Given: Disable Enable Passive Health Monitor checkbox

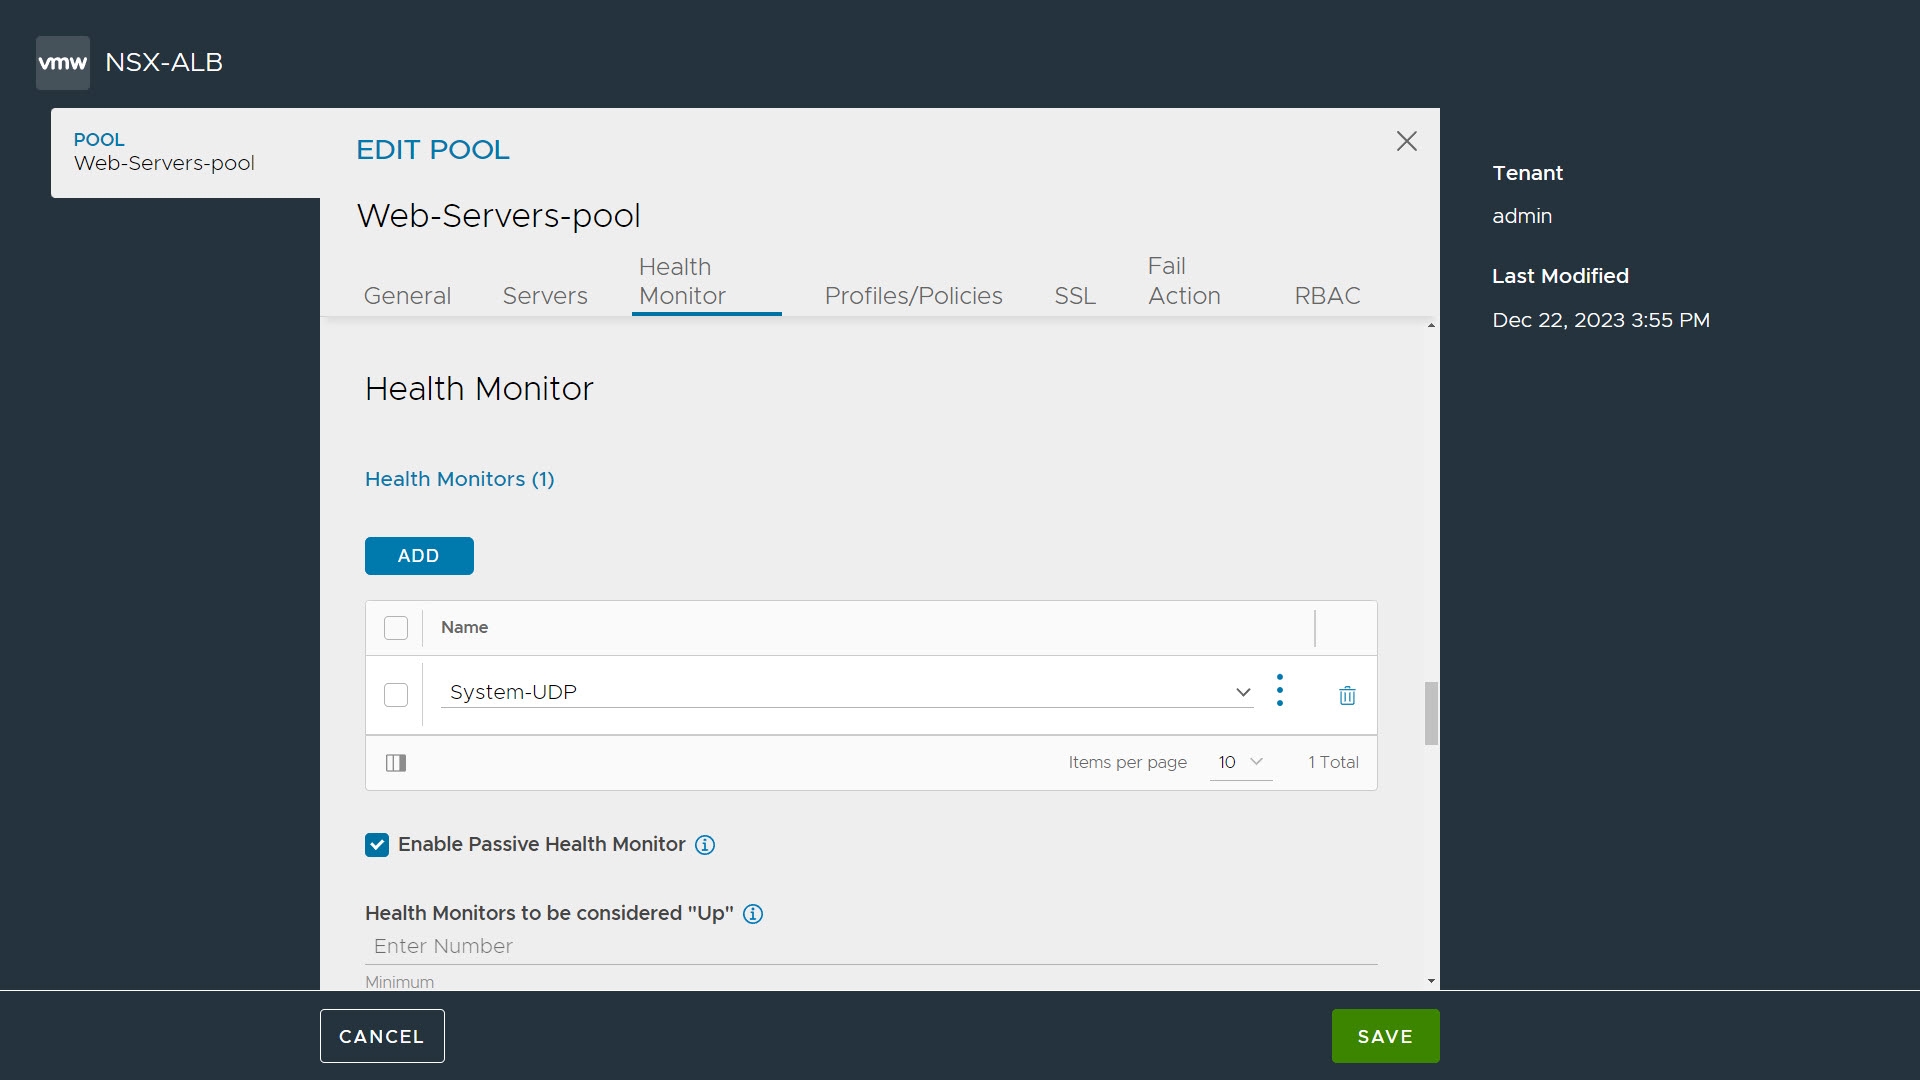Looking at the screenshot, I should [x=377, y=845].
